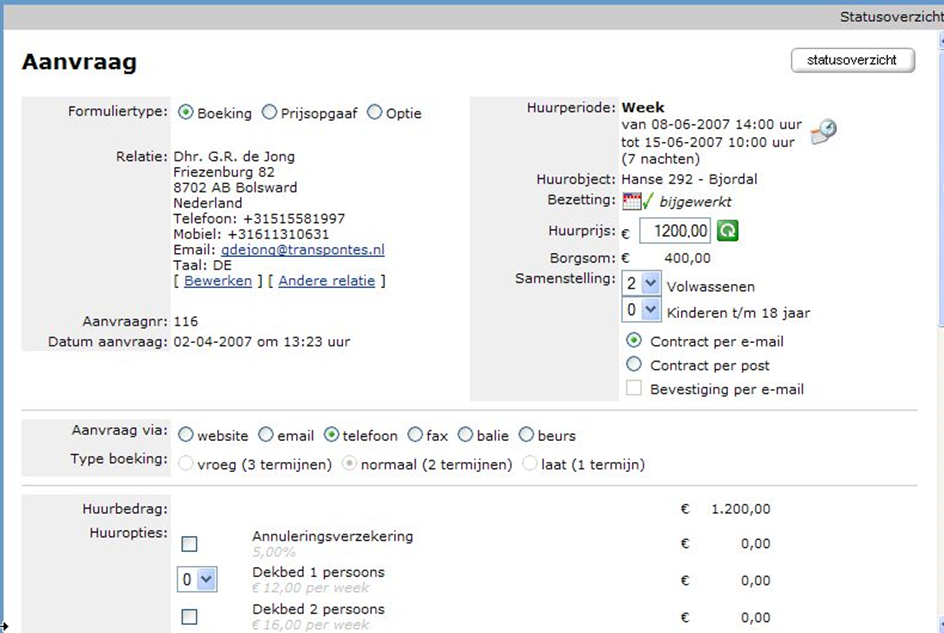Set Aanvraag via to website
This screenshot has height=633, width=944.
pyautogui.click(x=186, y=435)
